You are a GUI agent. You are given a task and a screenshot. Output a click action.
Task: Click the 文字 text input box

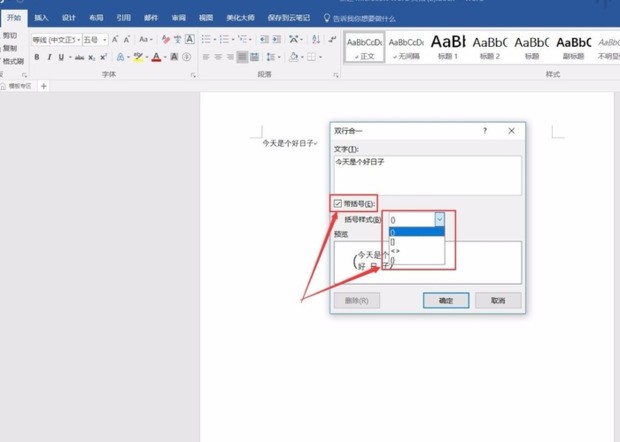[x=427, y=174]
